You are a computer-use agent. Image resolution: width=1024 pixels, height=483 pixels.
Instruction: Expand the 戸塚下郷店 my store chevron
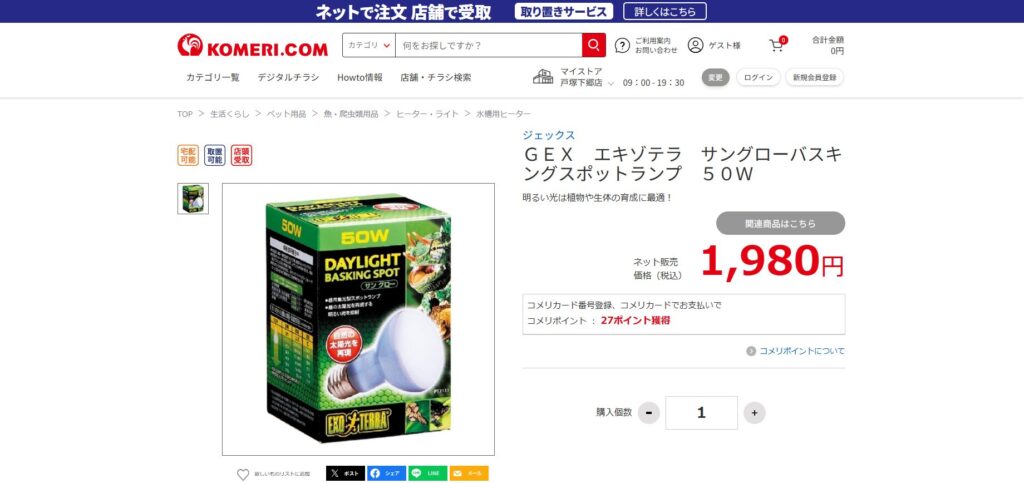click(611, 84)
